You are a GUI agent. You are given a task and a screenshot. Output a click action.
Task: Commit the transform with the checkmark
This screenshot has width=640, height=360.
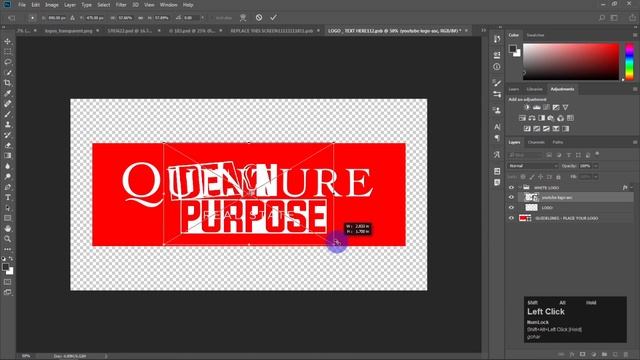pyautogui.click(x=273, y=18)
